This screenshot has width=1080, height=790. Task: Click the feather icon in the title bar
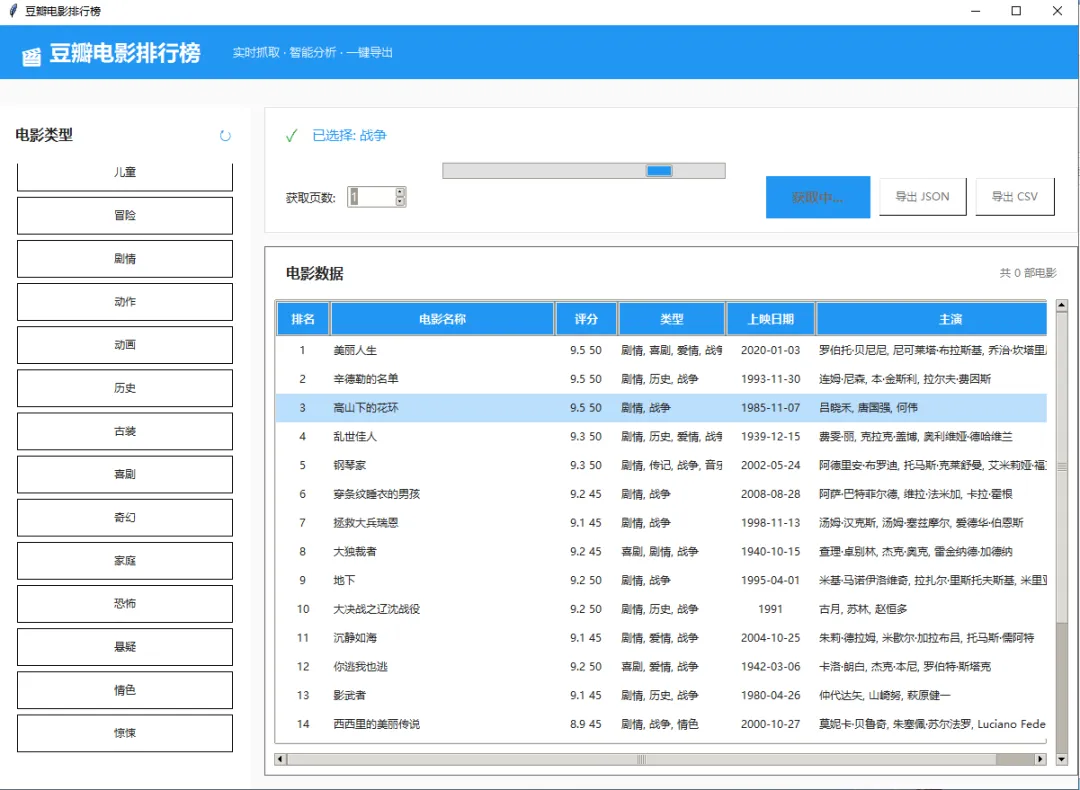(12, 11)
